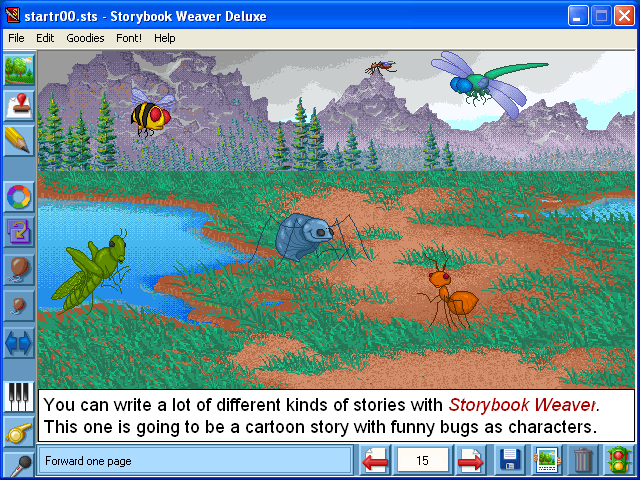Screen dimensions: 640x480
Task: Click the trash can delete icon
Action: [x=583, y=461]
